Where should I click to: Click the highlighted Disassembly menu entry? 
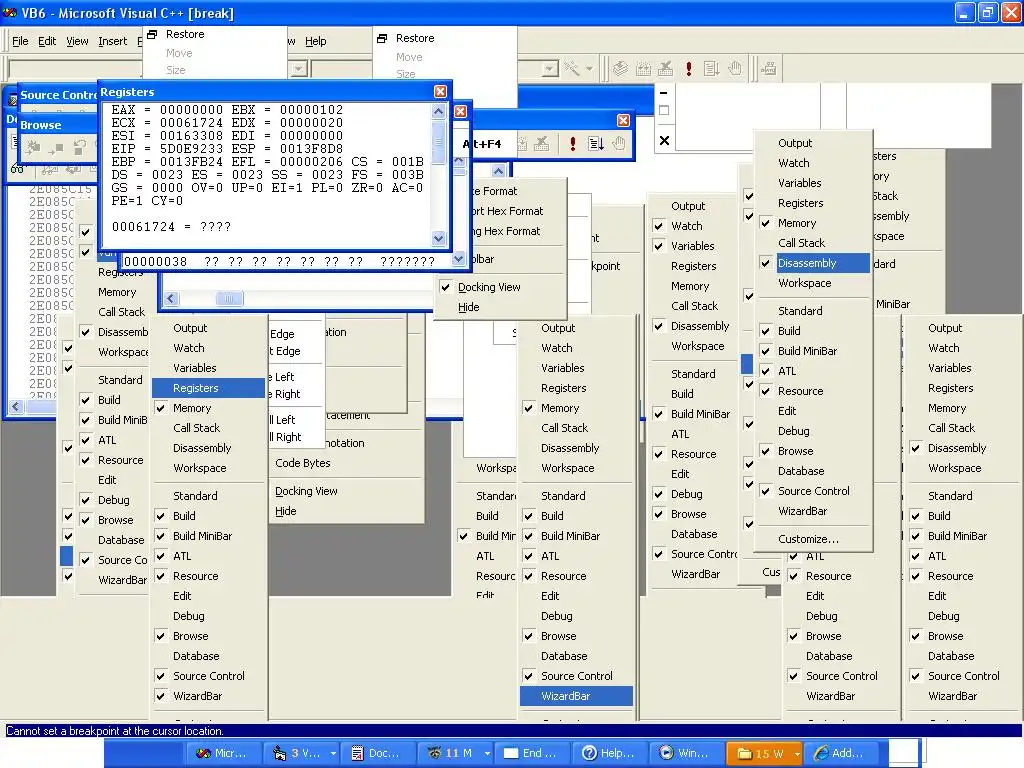(x=813, y=263)
